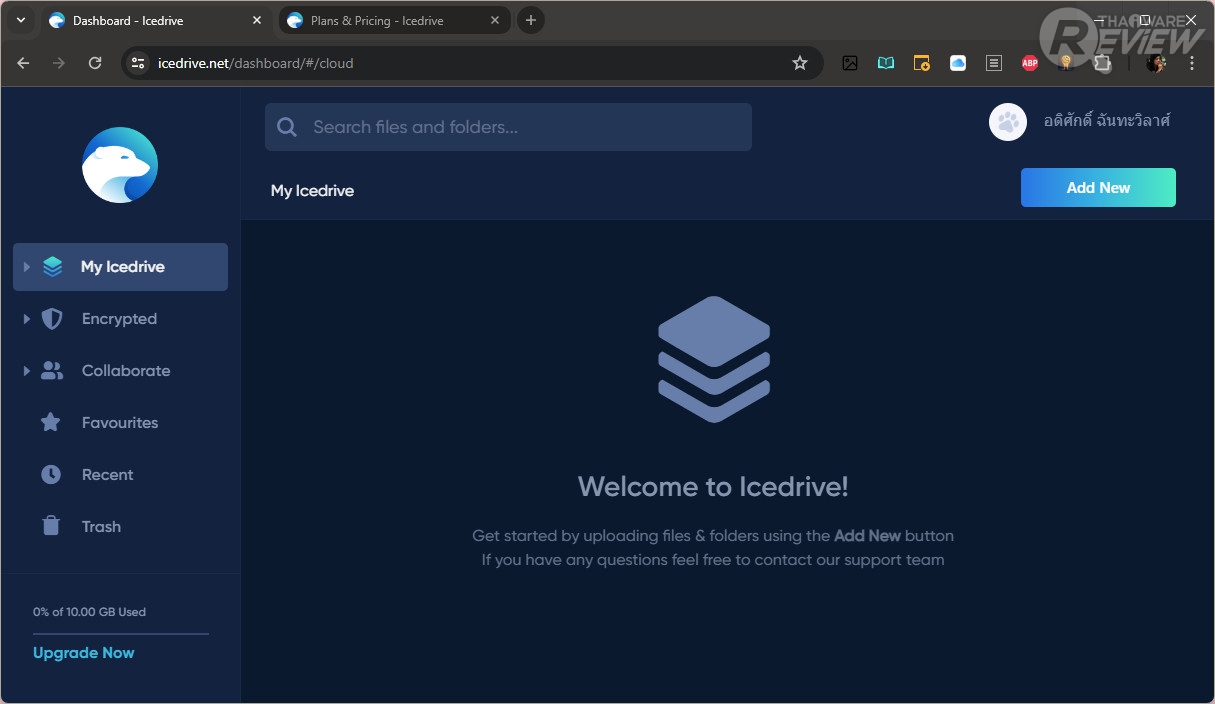Viewport: 1215px width, 704px height.
Task: Open a new browser tab
Action: coord(531,20)
